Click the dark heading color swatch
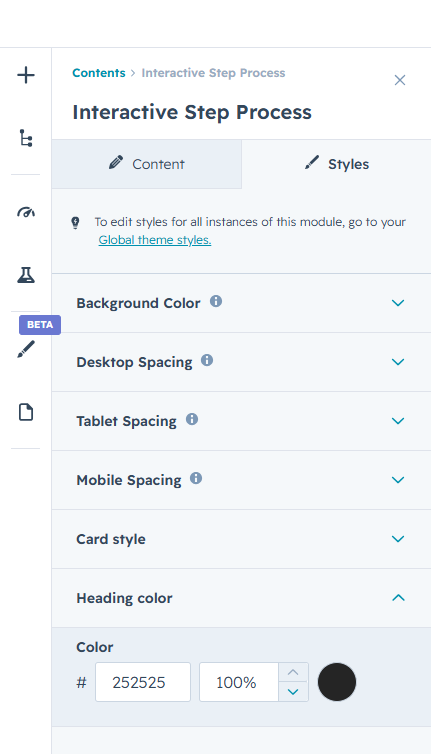 [337, 682]
